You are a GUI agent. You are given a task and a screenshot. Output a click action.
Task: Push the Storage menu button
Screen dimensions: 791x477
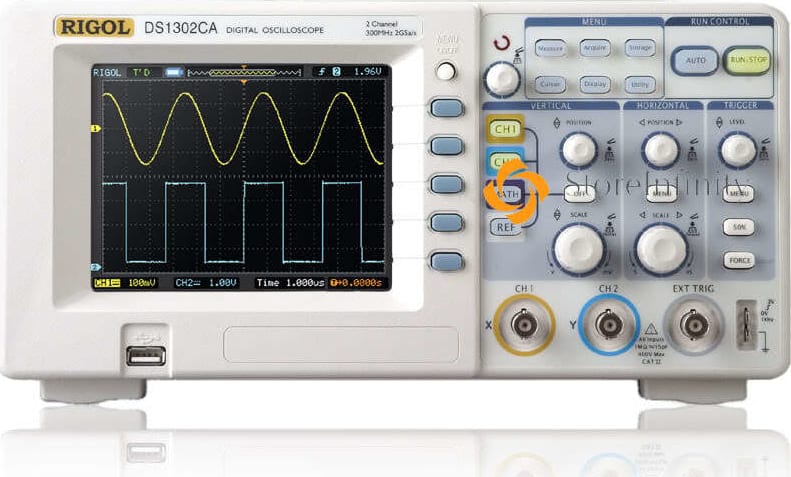click(640, 48)
